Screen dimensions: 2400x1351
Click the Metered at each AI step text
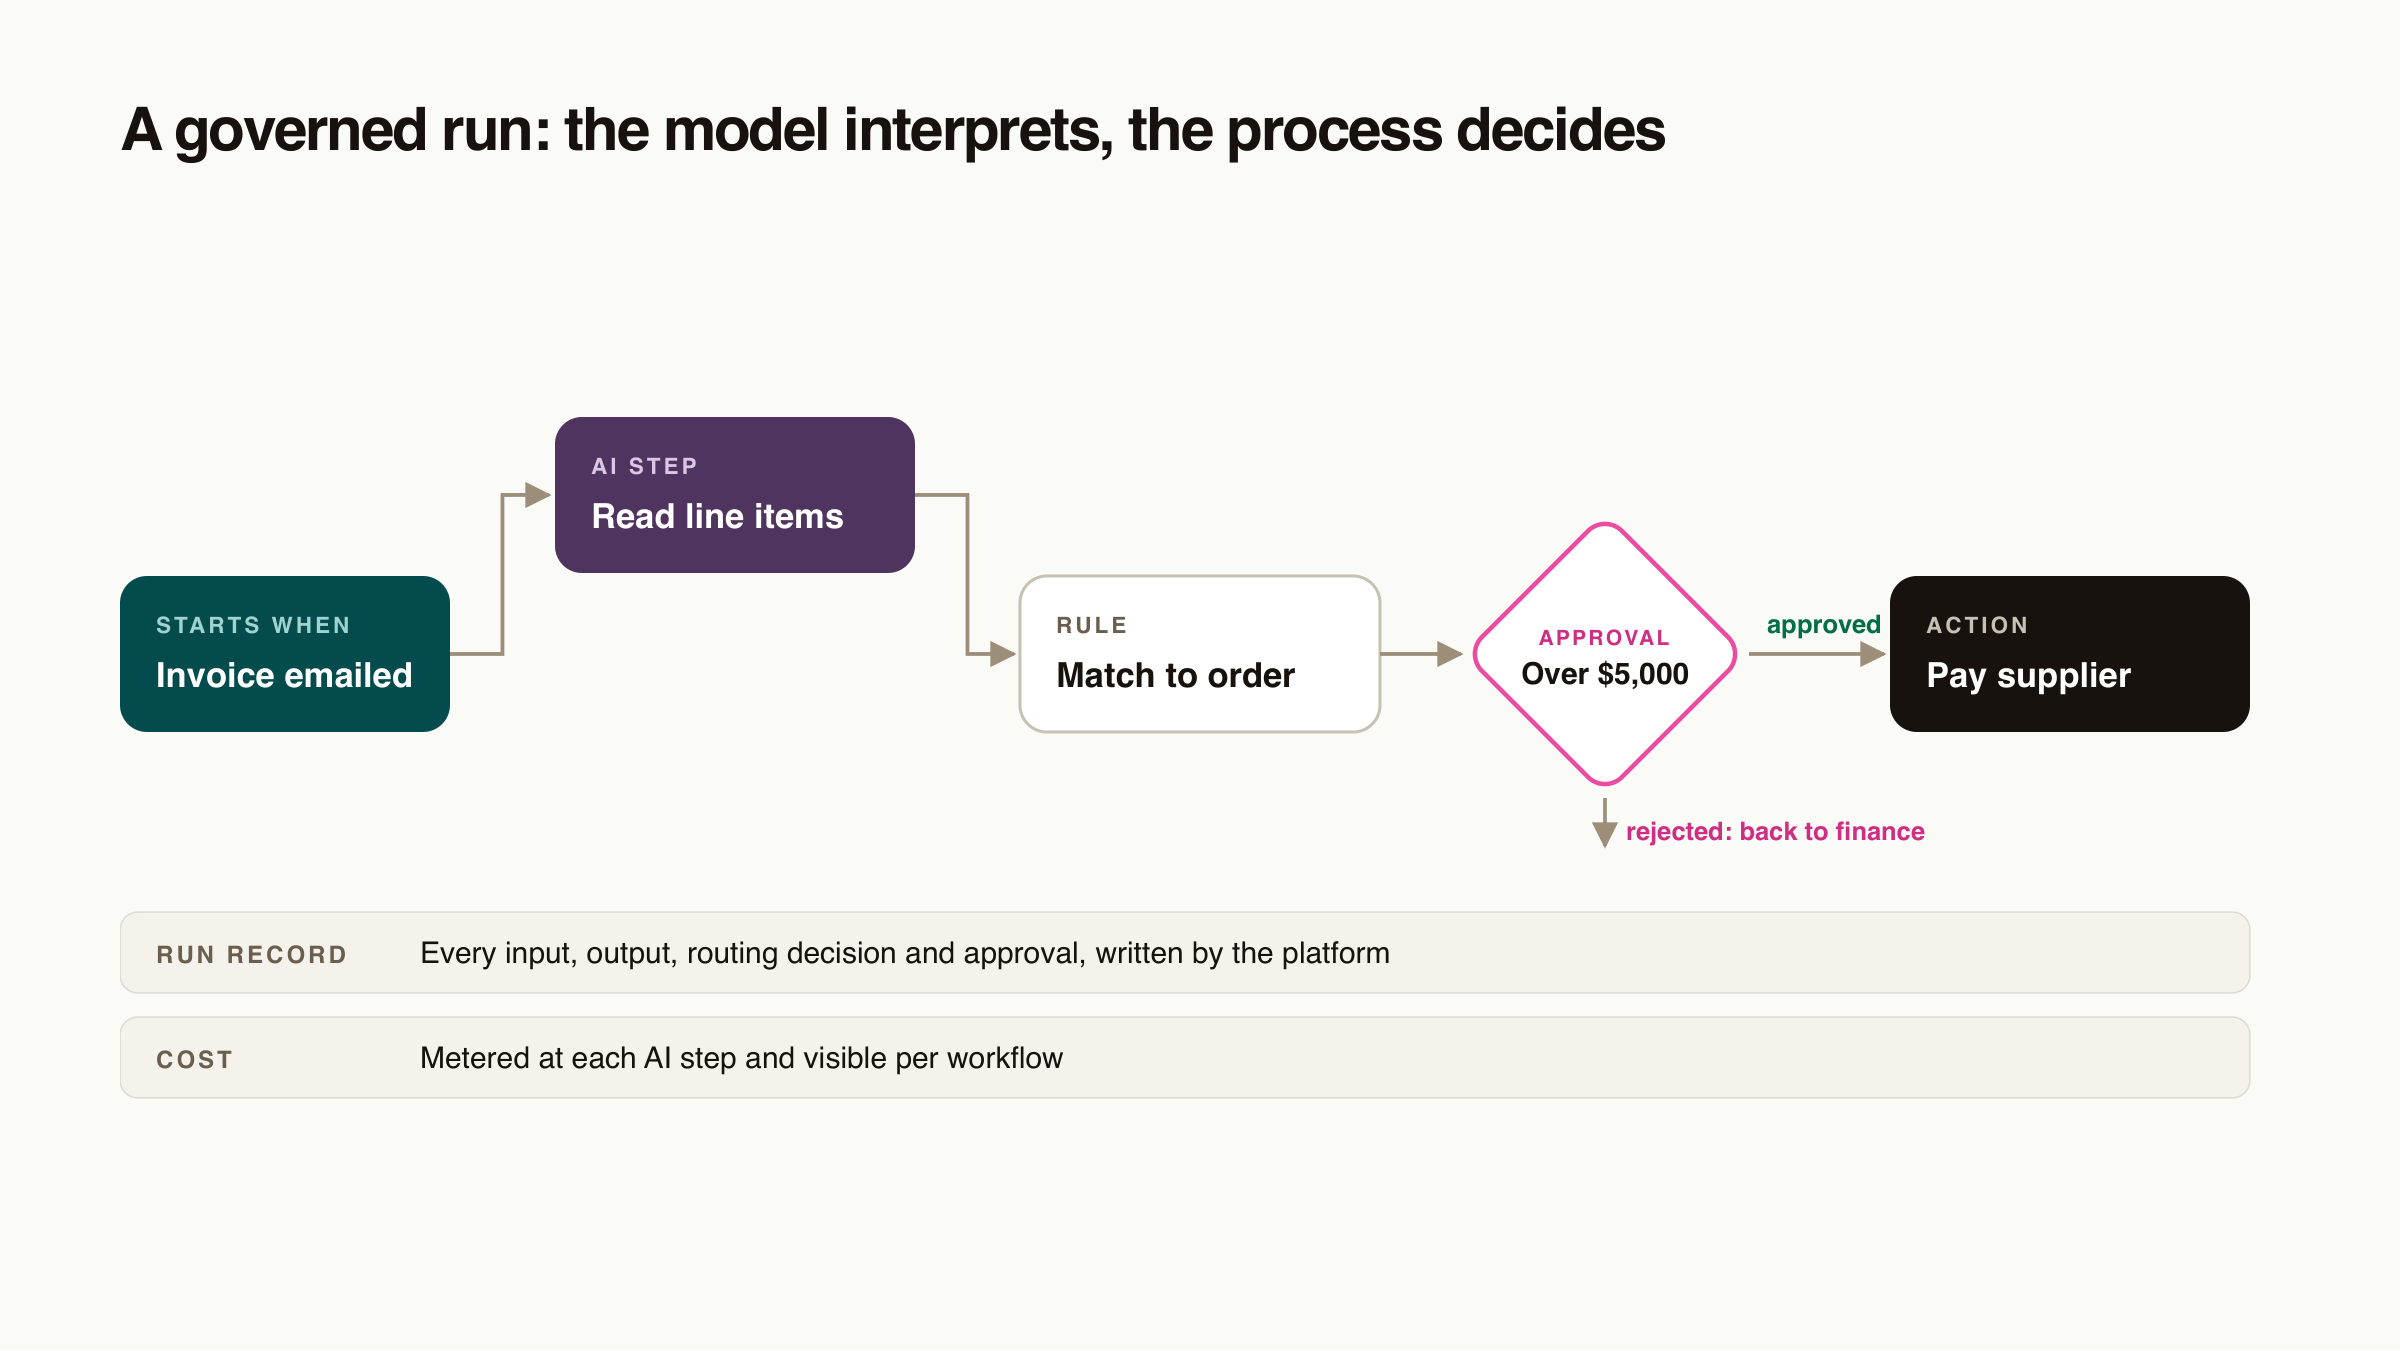pyautogui.click(x=741, y=1058)
